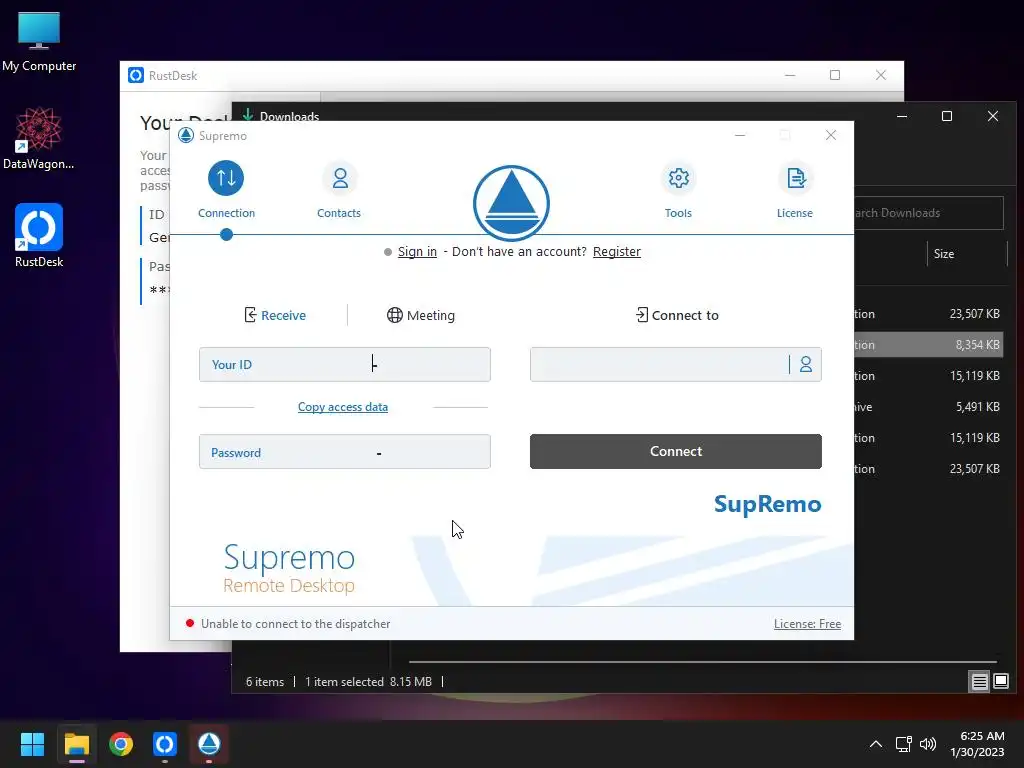Click the Copy access data link

tap(343, 407)
